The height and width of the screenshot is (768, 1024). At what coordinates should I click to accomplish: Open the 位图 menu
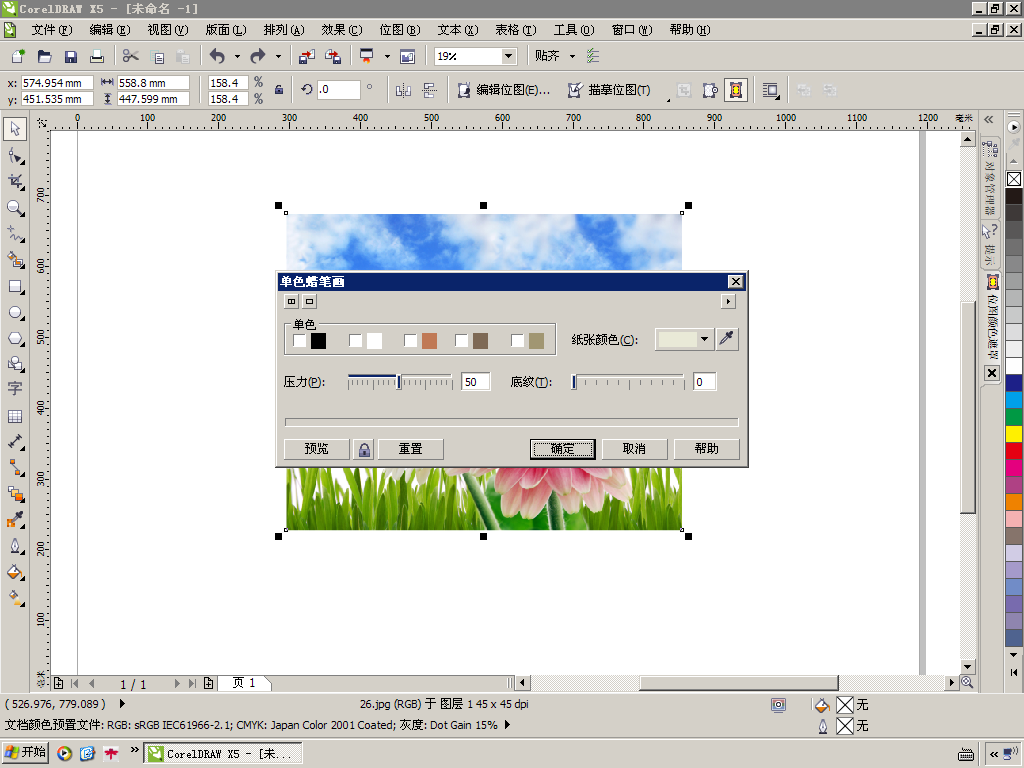click(400, 29)
